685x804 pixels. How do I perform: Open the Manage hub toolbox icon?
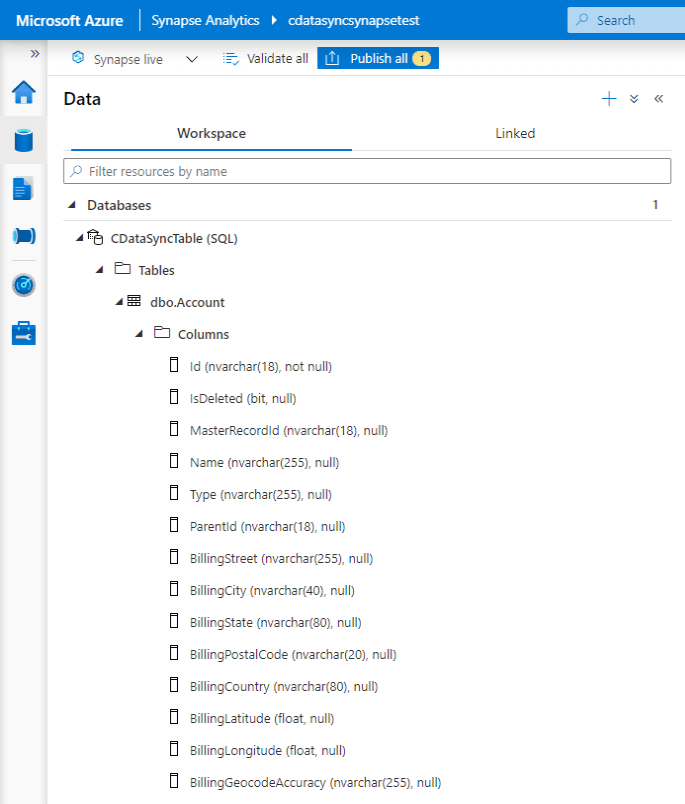click(23, 333)
